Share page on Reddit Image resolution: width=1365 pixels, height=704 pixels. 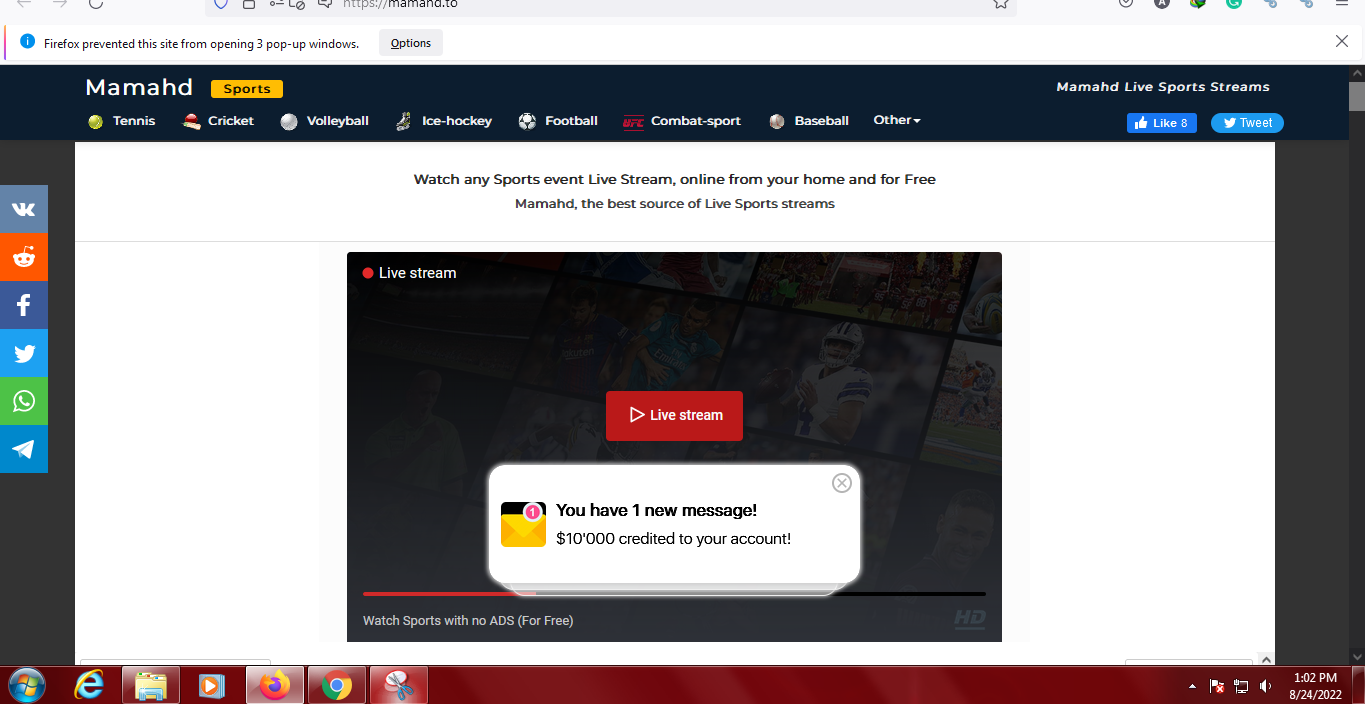[24, 257]
